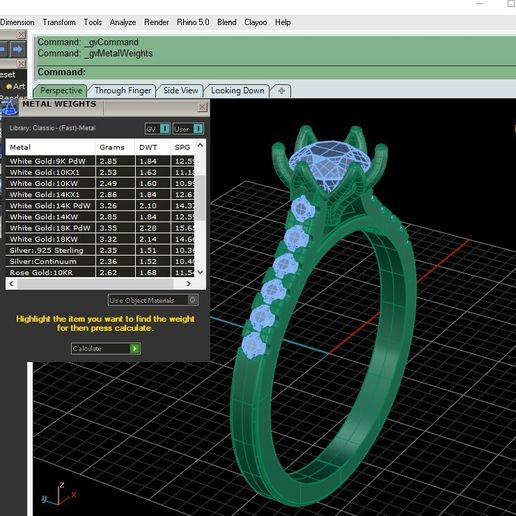Open the Help menu

pyautogui.click(x=283, y=22)
